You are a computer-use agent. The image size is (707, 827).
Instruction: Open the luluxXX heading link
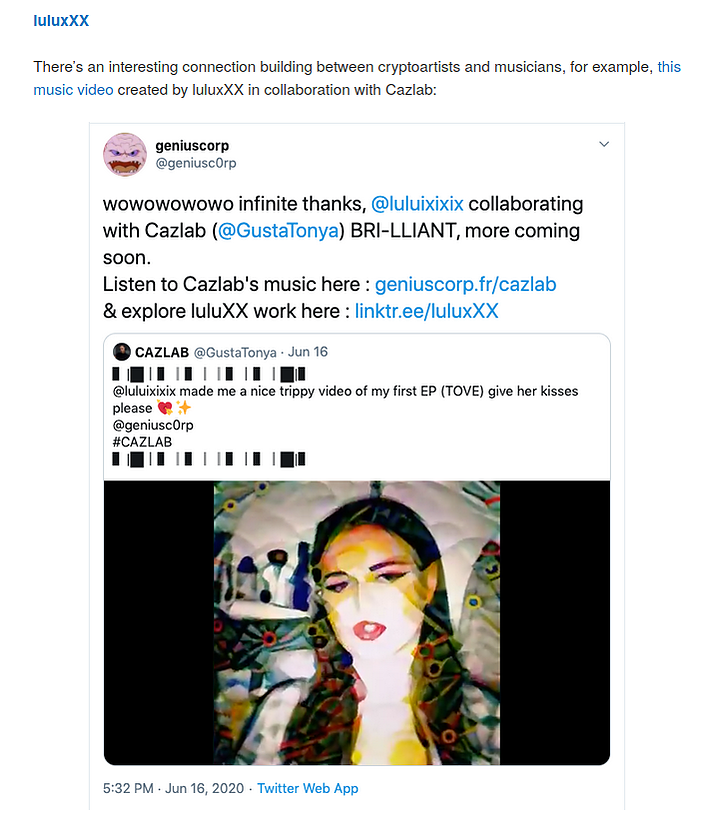point(61,21)
